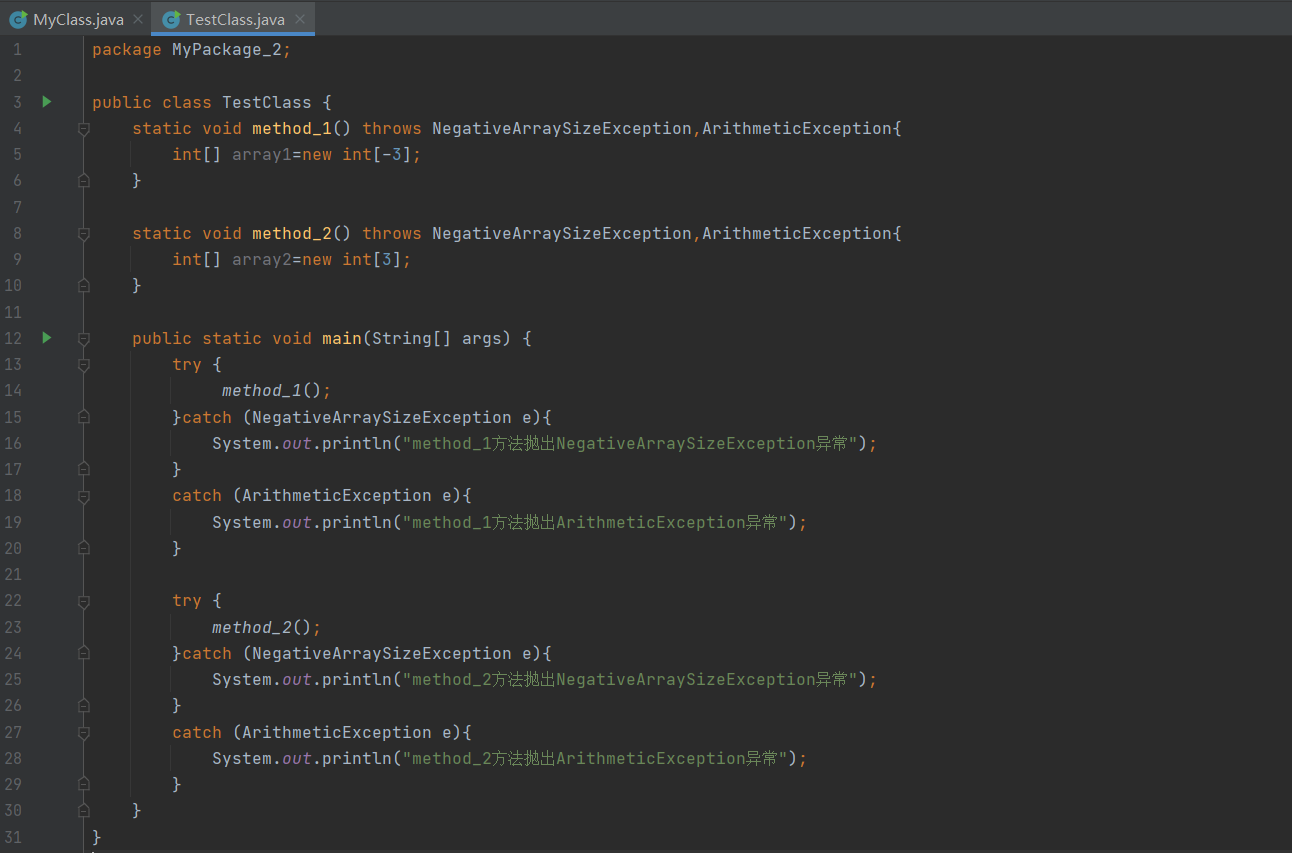Click 'ArithmeticException' in the line 18 catch
This screenshot has height=853, width=1292.
[337, 496]
